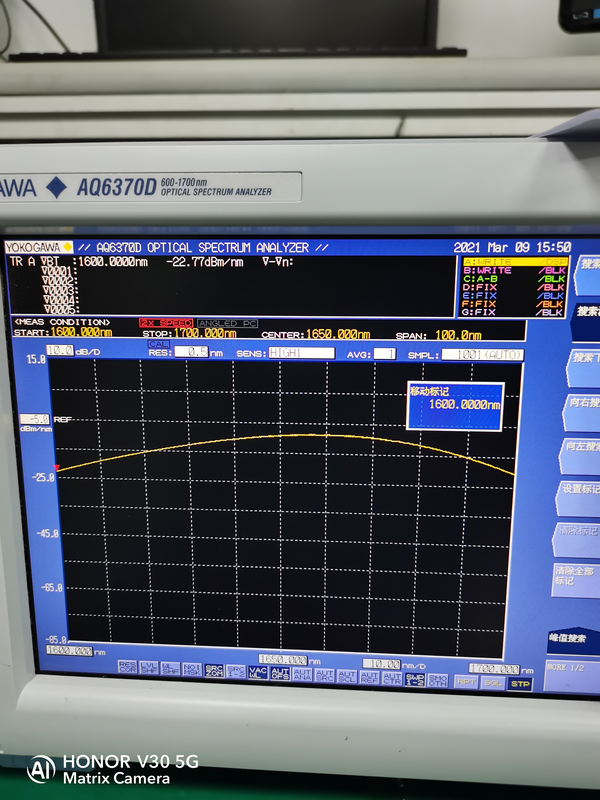
Task: Click the red marker triangle on trace
Action: tap(57, 467)
